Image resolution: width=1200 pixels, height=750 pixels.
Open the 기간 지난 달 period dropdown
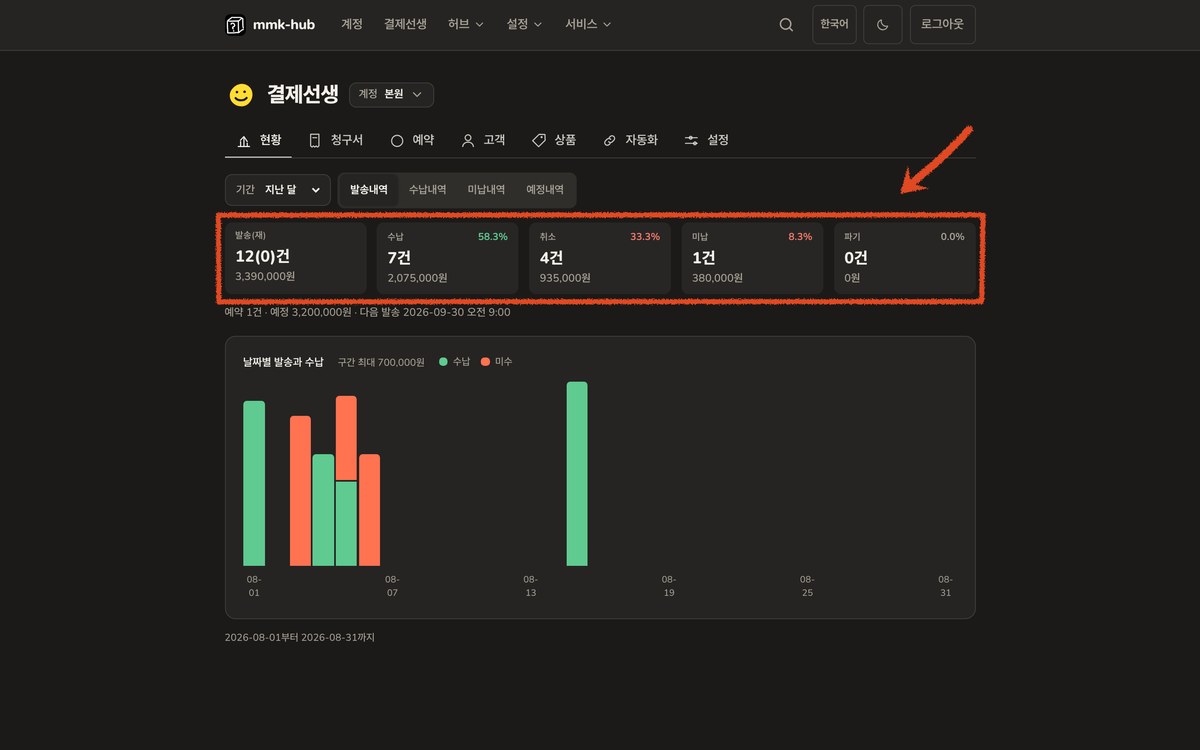(x=278, y=190)
